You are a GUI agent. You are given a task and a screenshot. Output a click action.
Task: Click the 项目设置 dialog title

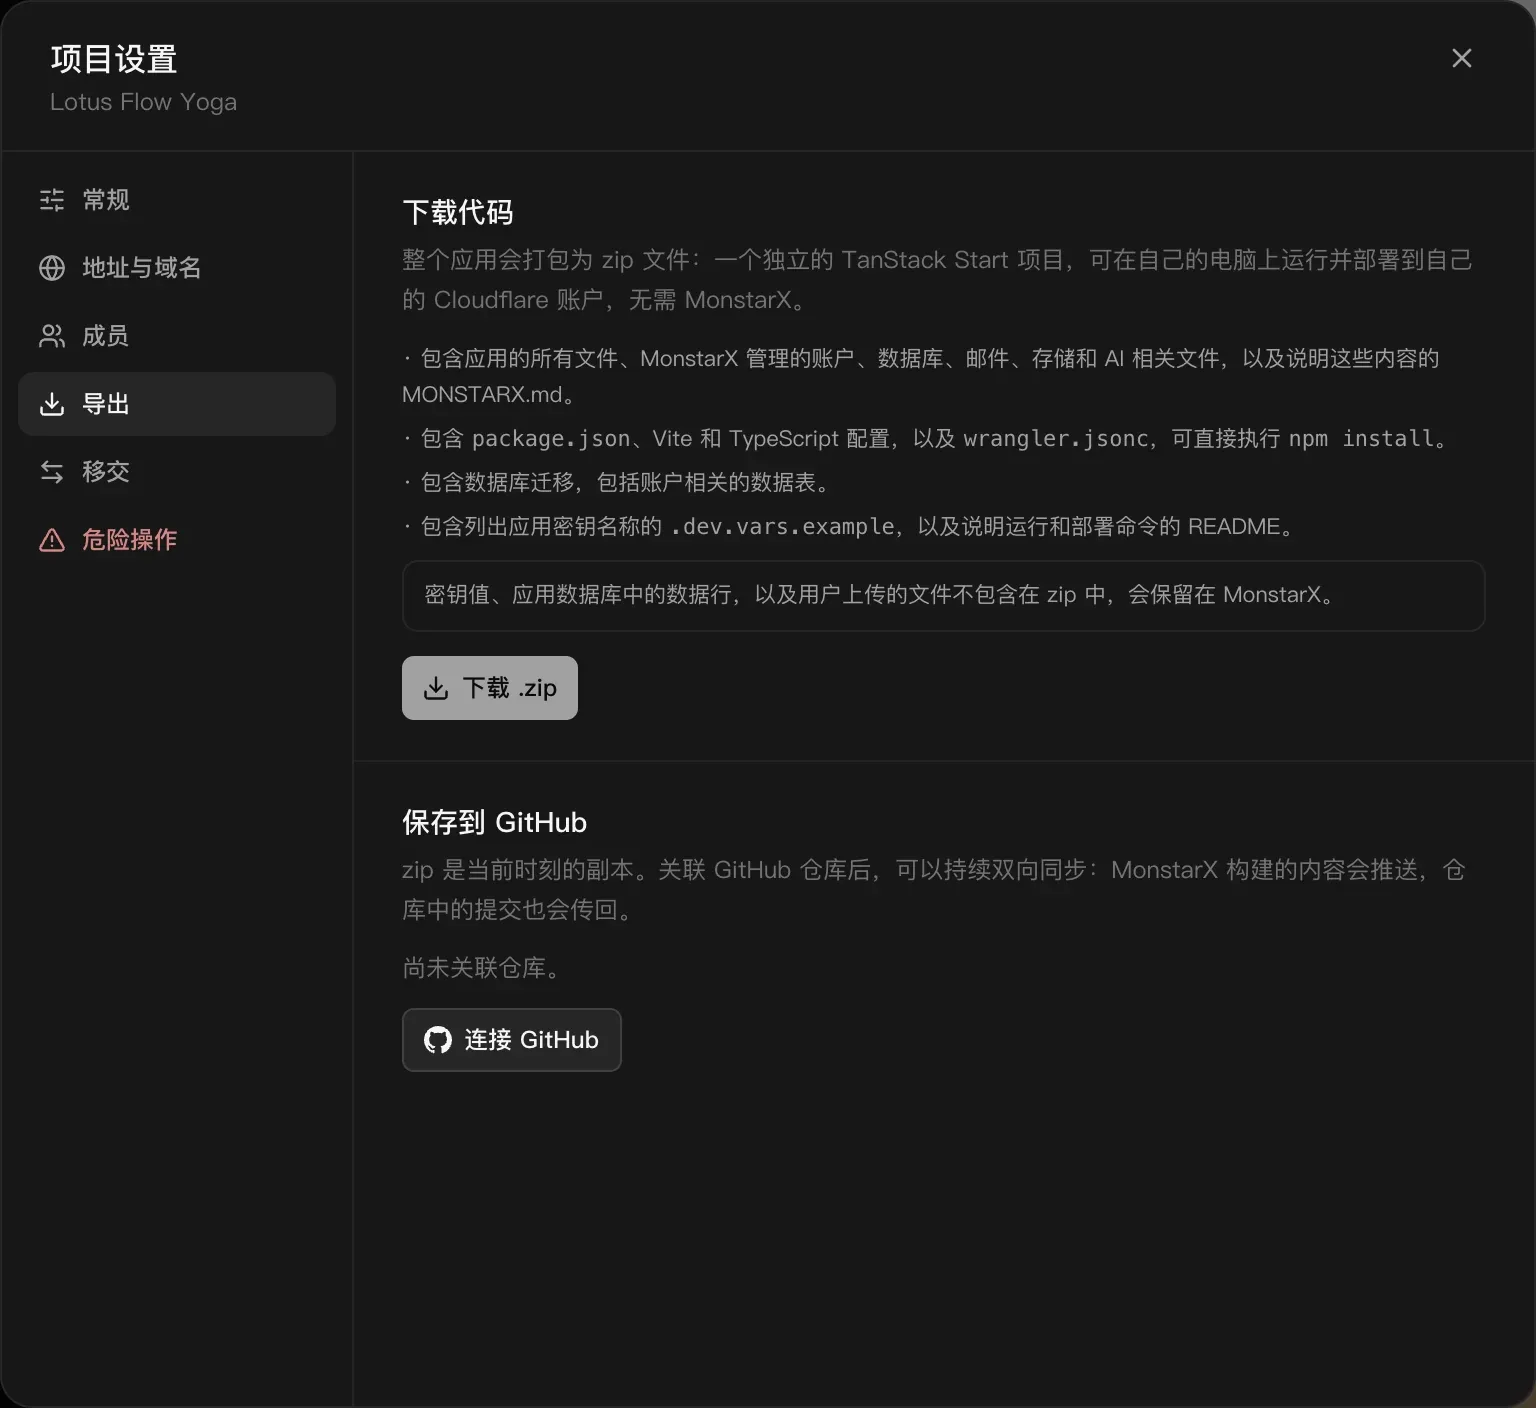pos(114,59)
